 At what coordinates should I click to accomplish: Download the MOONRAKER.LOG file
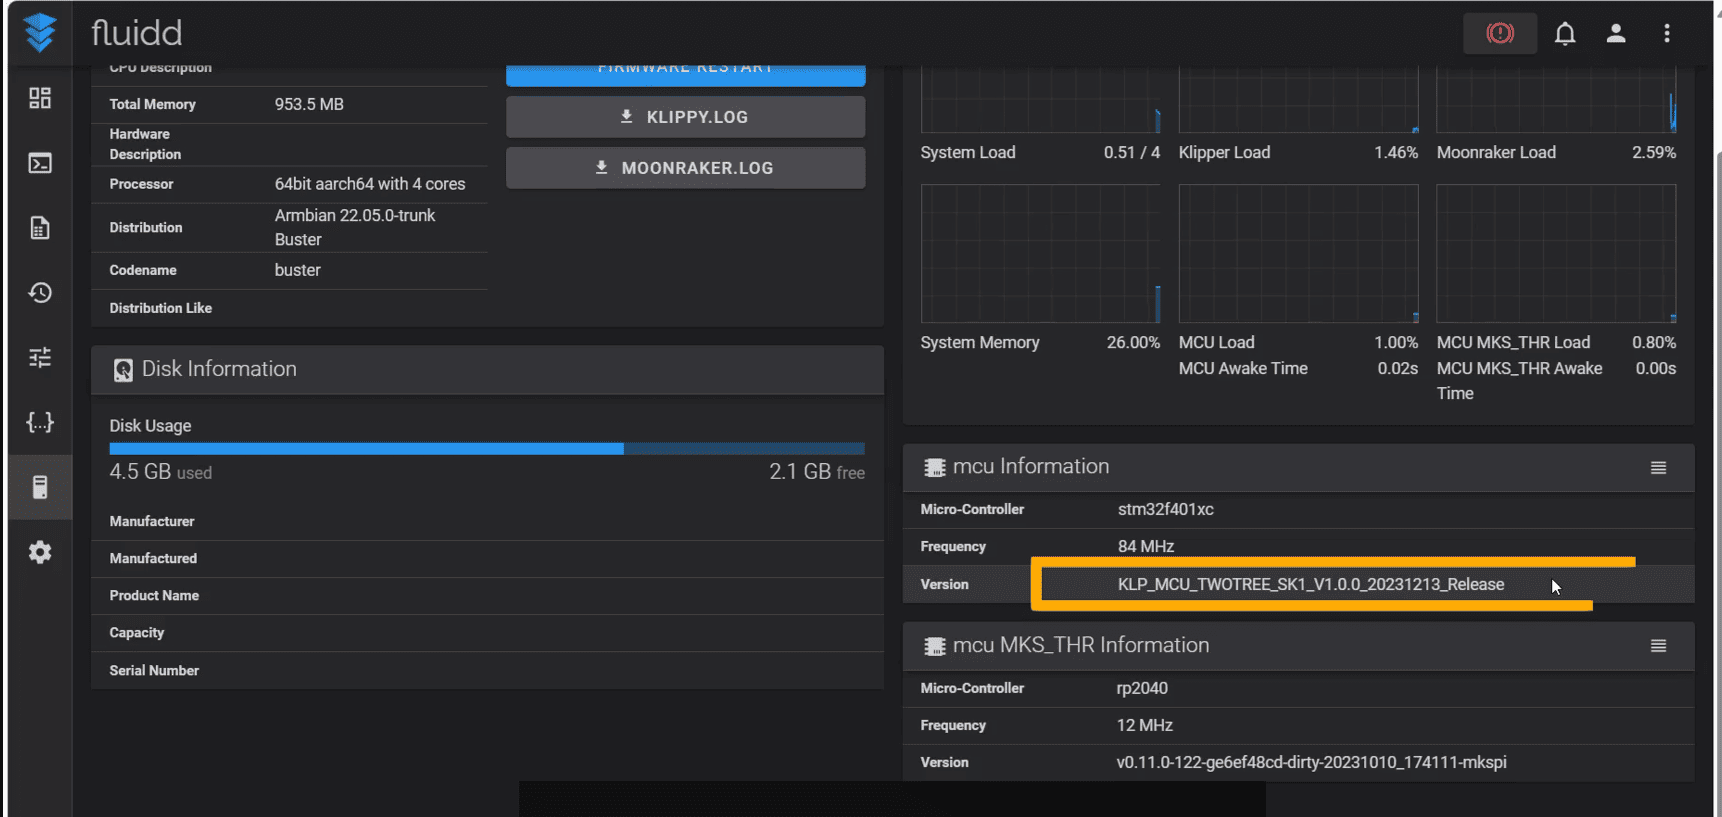pos(685,168)
